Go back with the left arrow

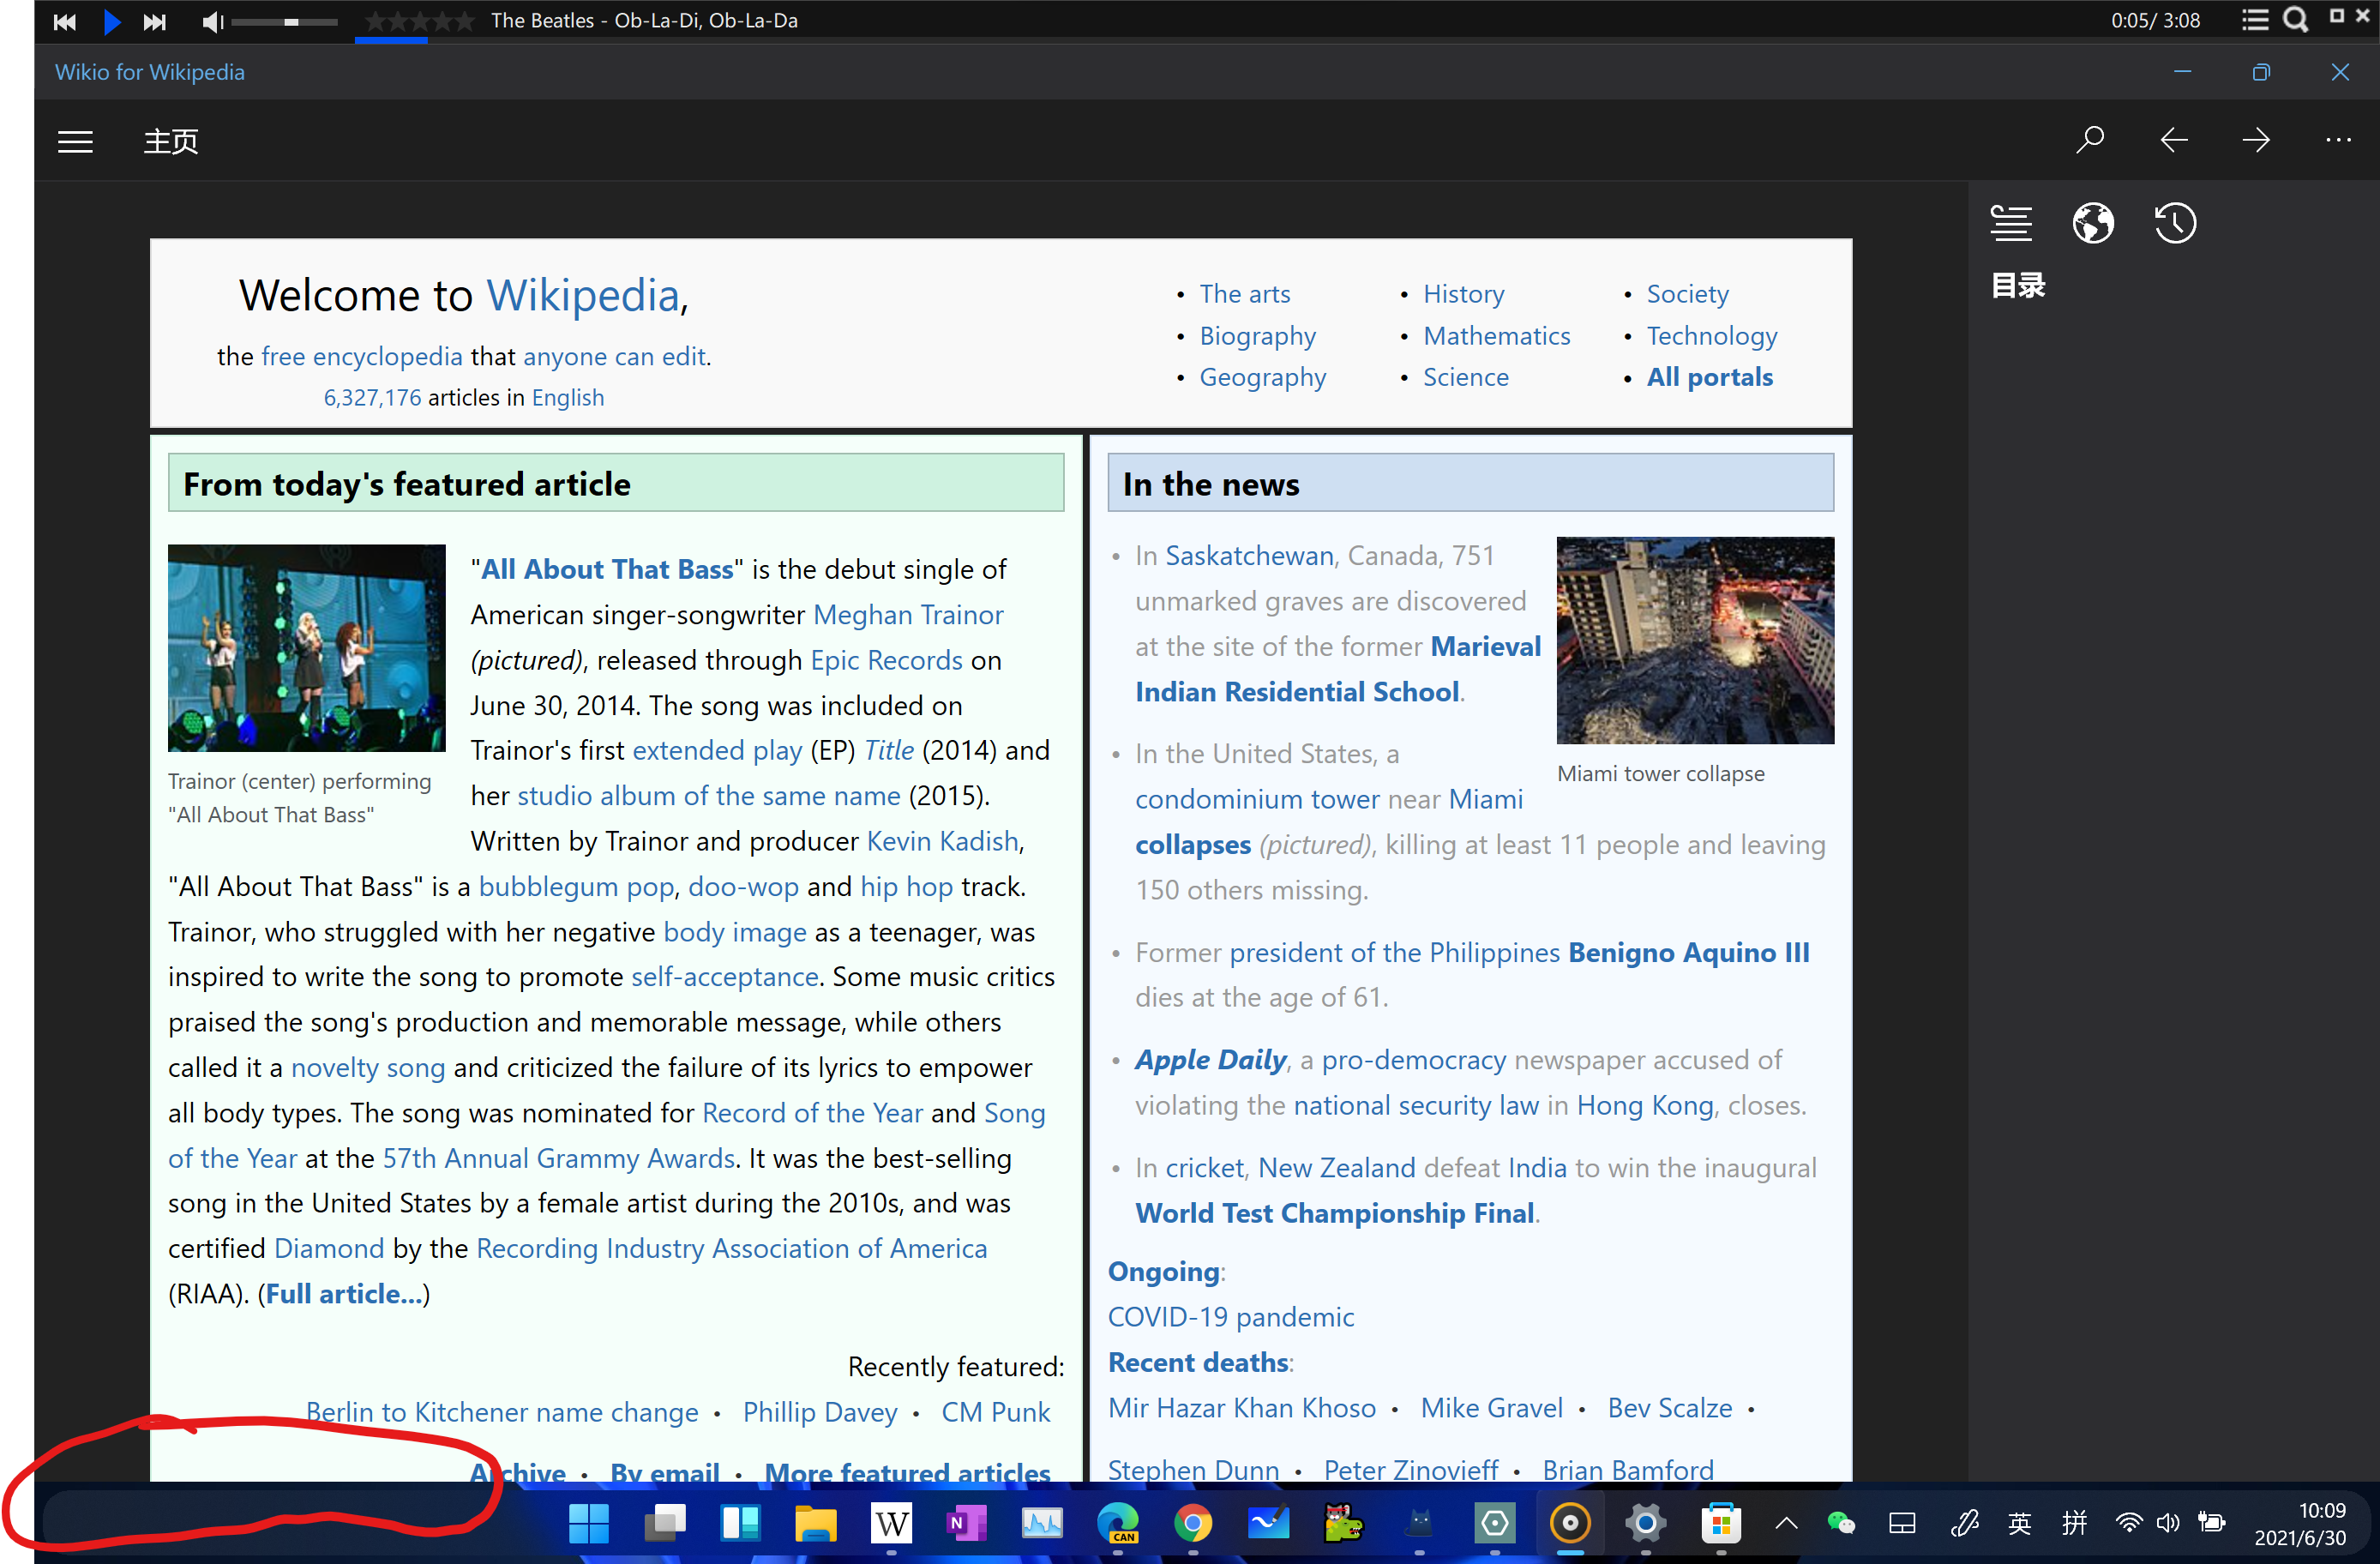pos(2173,140)
